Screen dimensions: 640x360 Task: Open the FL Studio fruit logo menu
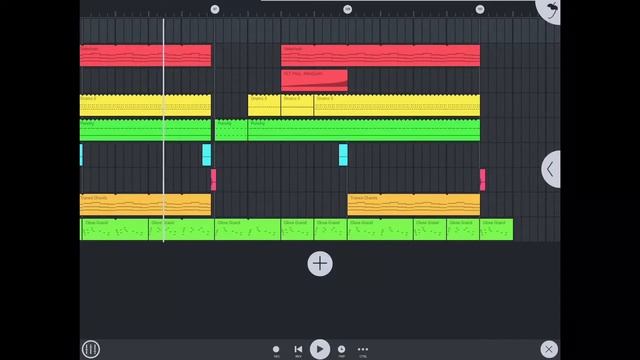[550, 10]
